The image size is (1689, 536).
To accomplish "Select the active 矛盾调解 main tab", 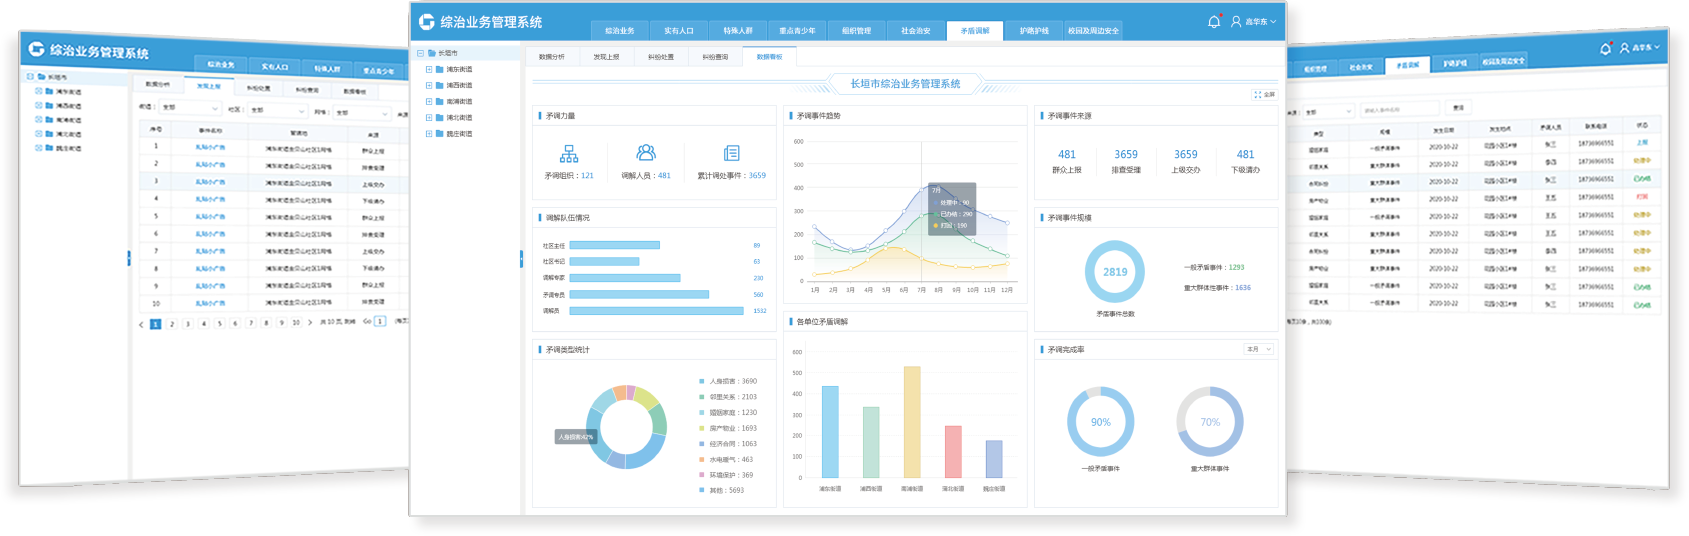I will pyautogui.click(x=975, y=30).
